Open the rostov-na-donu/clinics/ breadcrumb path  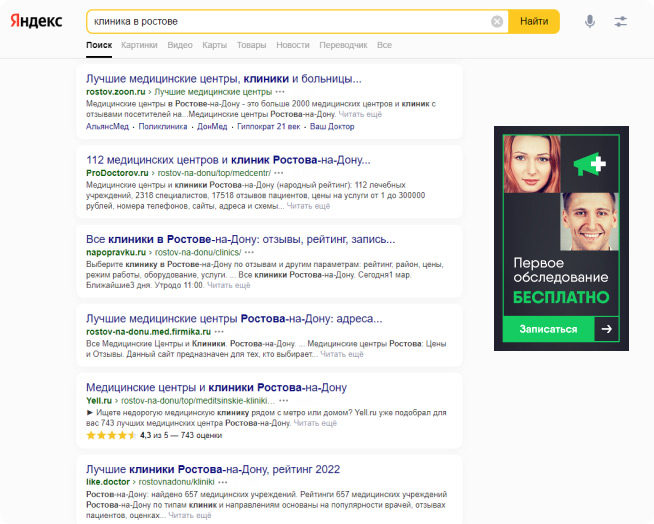click(x=198, y=252)
